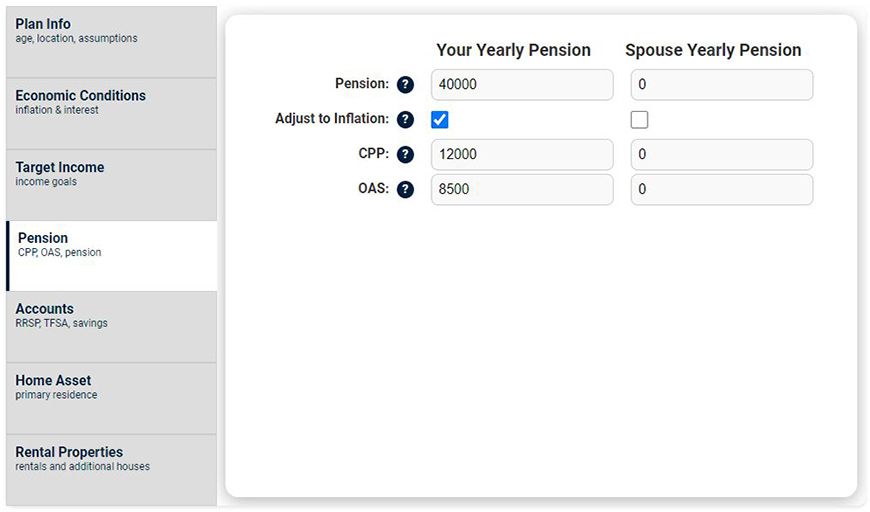The height and width of the screenshot is (512, 870).
Task: Uncheck your pension Adjust to Inflation checkbox
Action: [440, 120]
